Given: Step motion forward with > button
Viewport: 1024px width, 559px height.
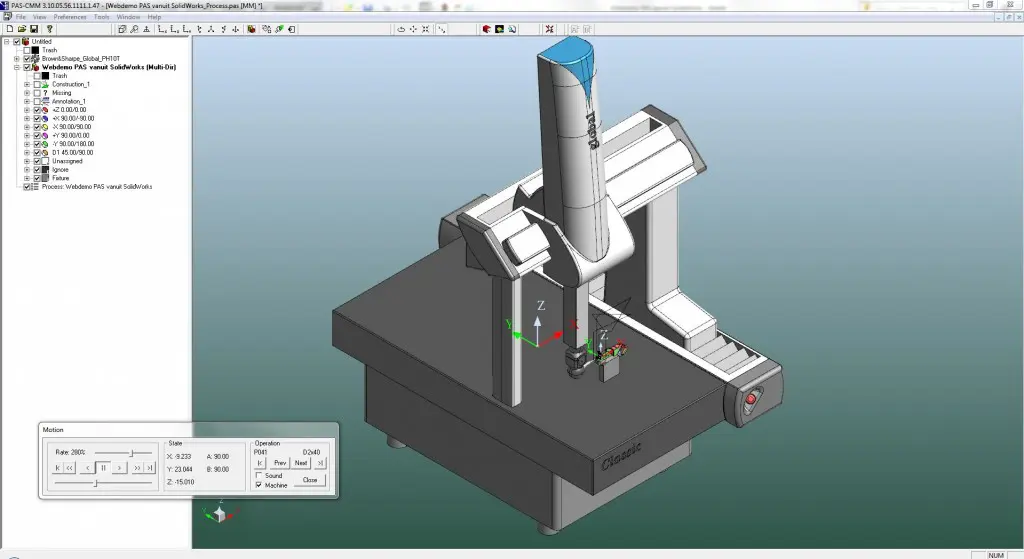Looking at the screenshot, I should tap(119, 468).
